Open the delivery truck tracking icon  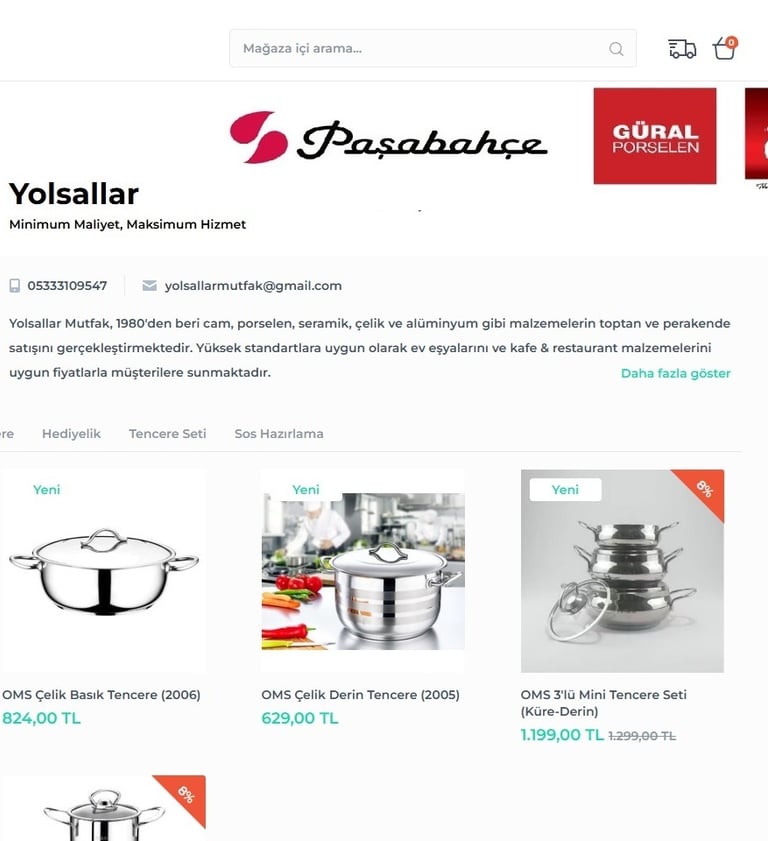[682, 49]
